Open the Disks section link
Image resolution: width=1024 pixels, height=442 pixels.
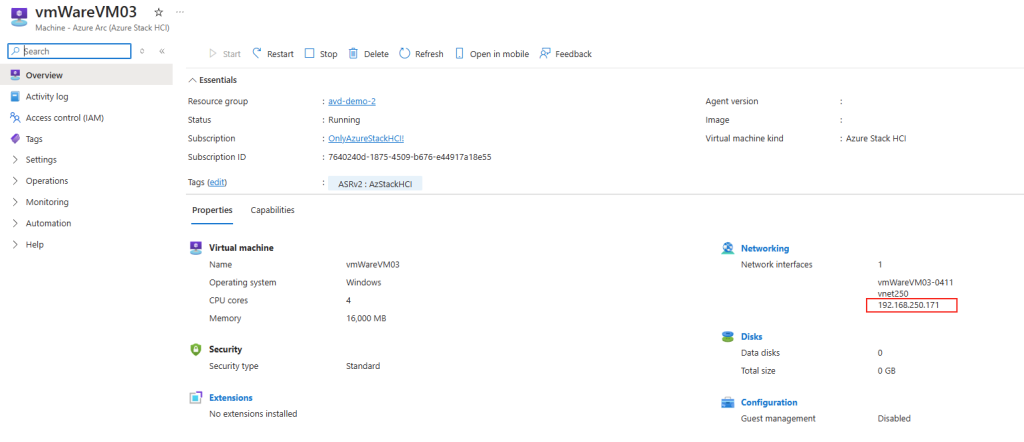coord(752,336)
